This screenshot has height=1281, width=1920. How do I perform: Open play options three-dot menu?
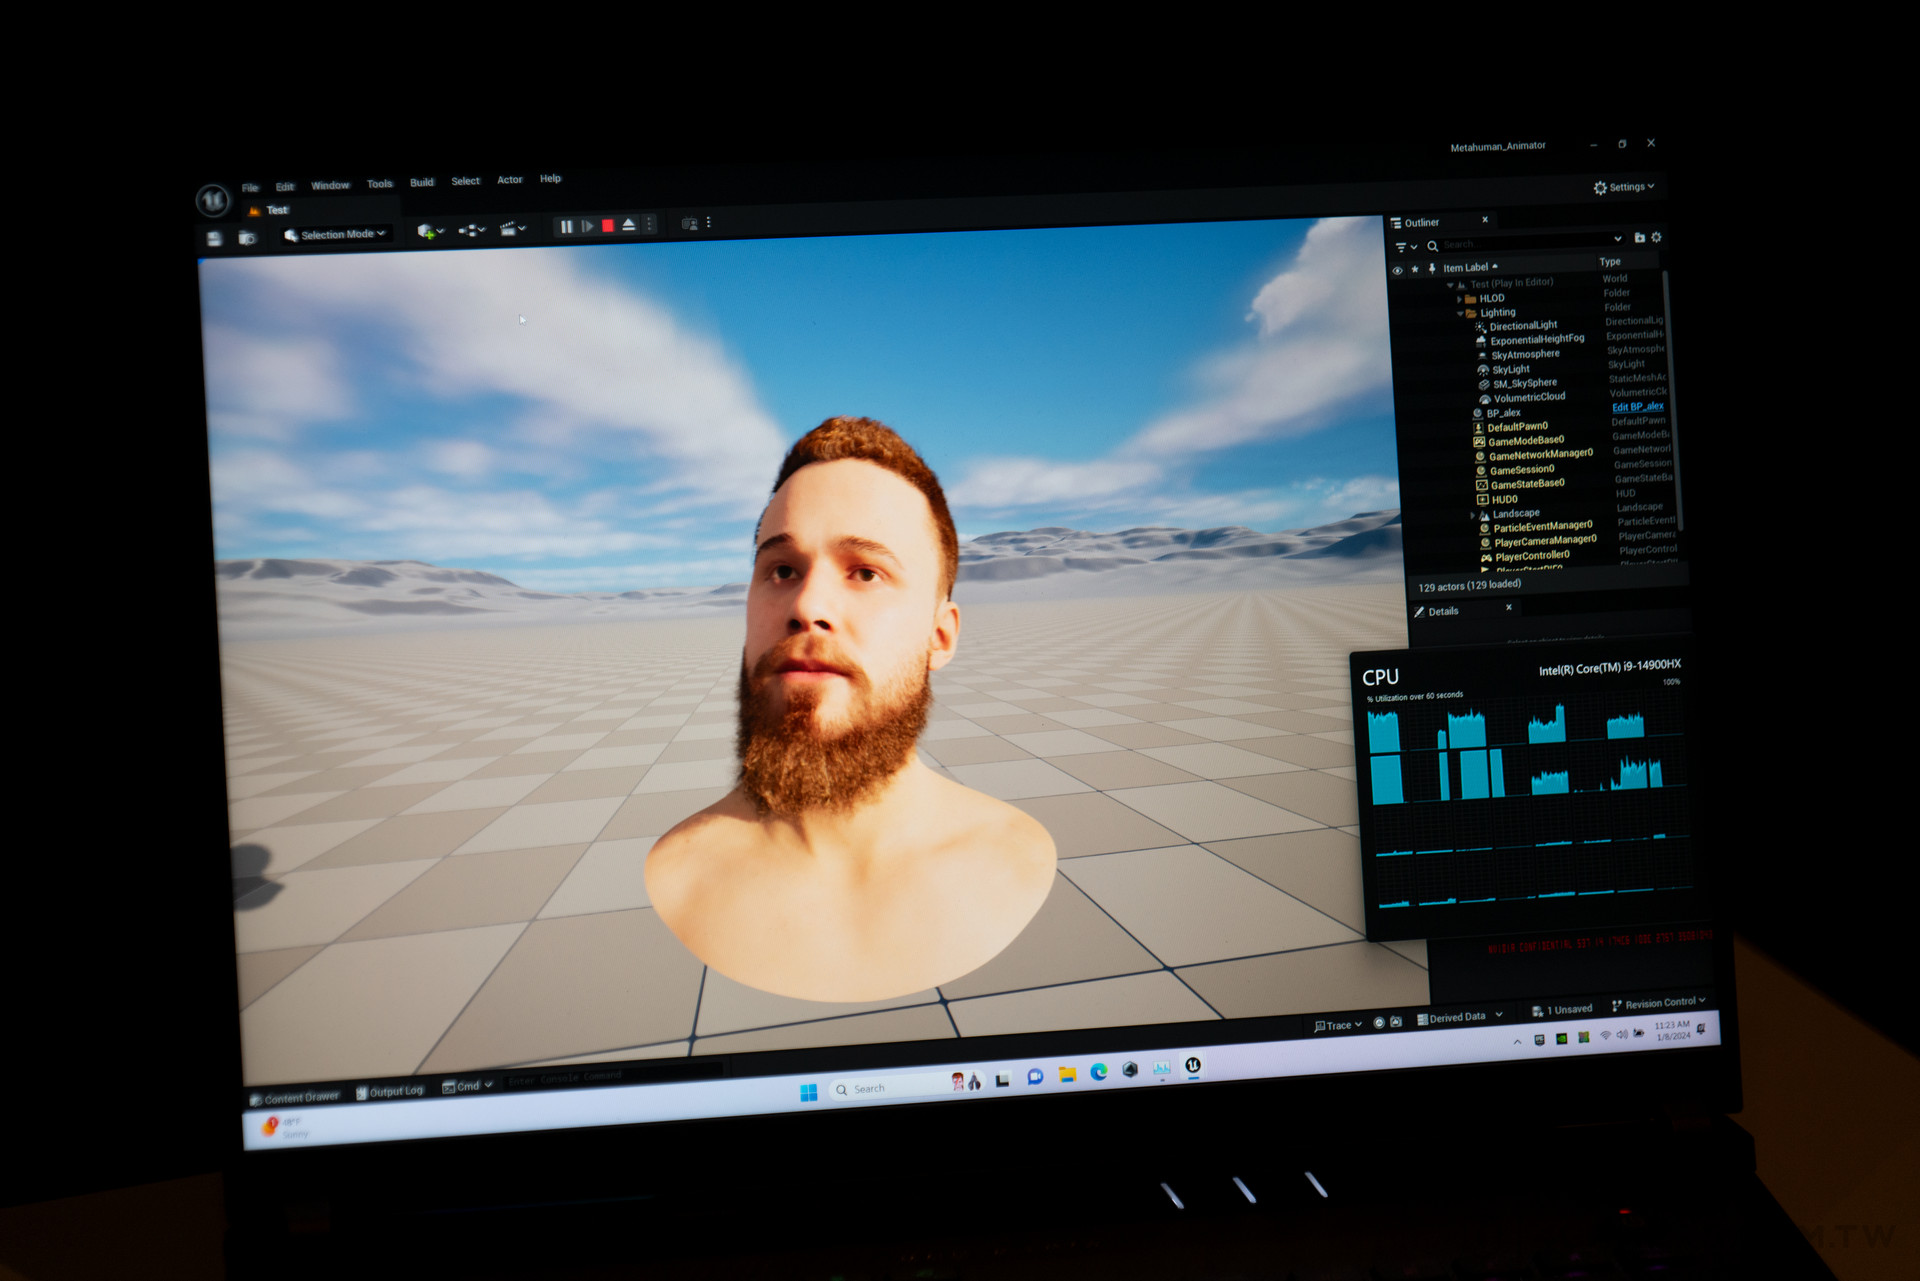[x=650, y=225]
